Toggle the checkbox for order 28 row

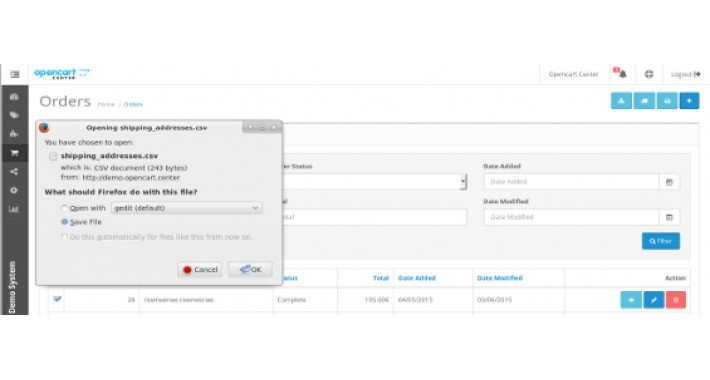57,299
